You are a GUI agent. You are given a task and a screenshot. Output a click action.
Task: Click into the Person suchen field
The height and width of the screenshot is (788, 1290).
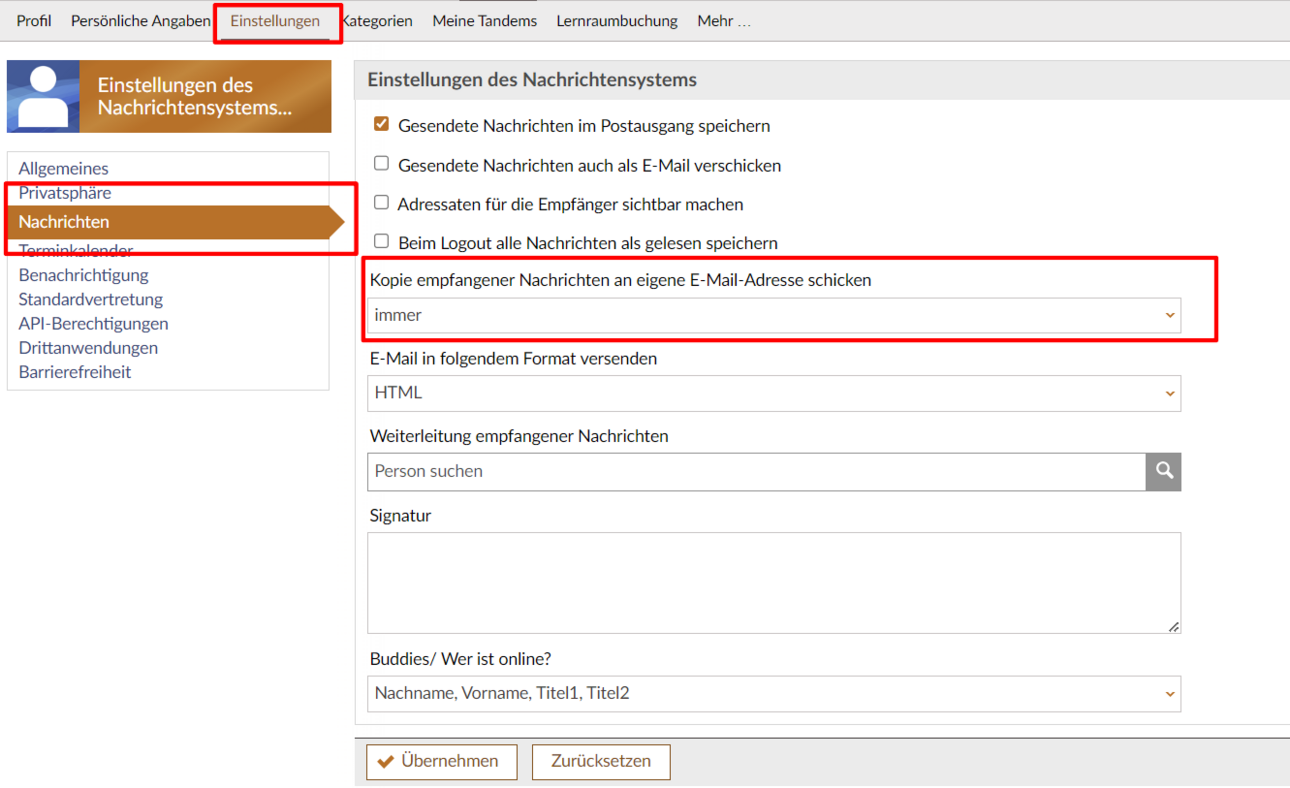(x=756, y=471)
